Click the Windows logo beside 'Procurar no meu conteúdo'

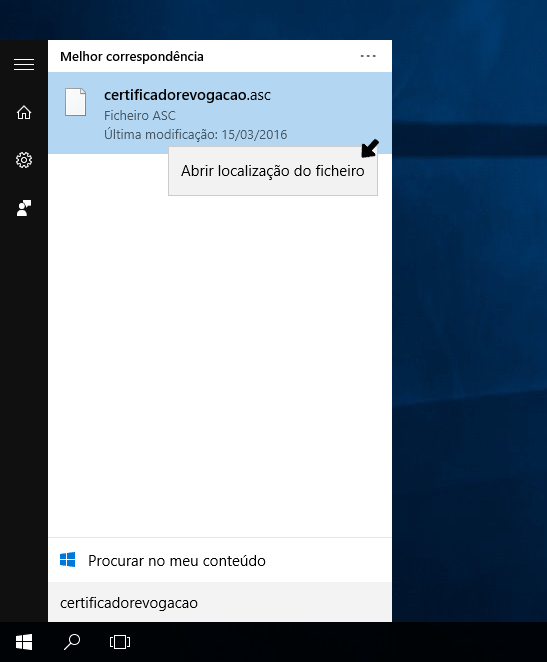tap(68, 560)
